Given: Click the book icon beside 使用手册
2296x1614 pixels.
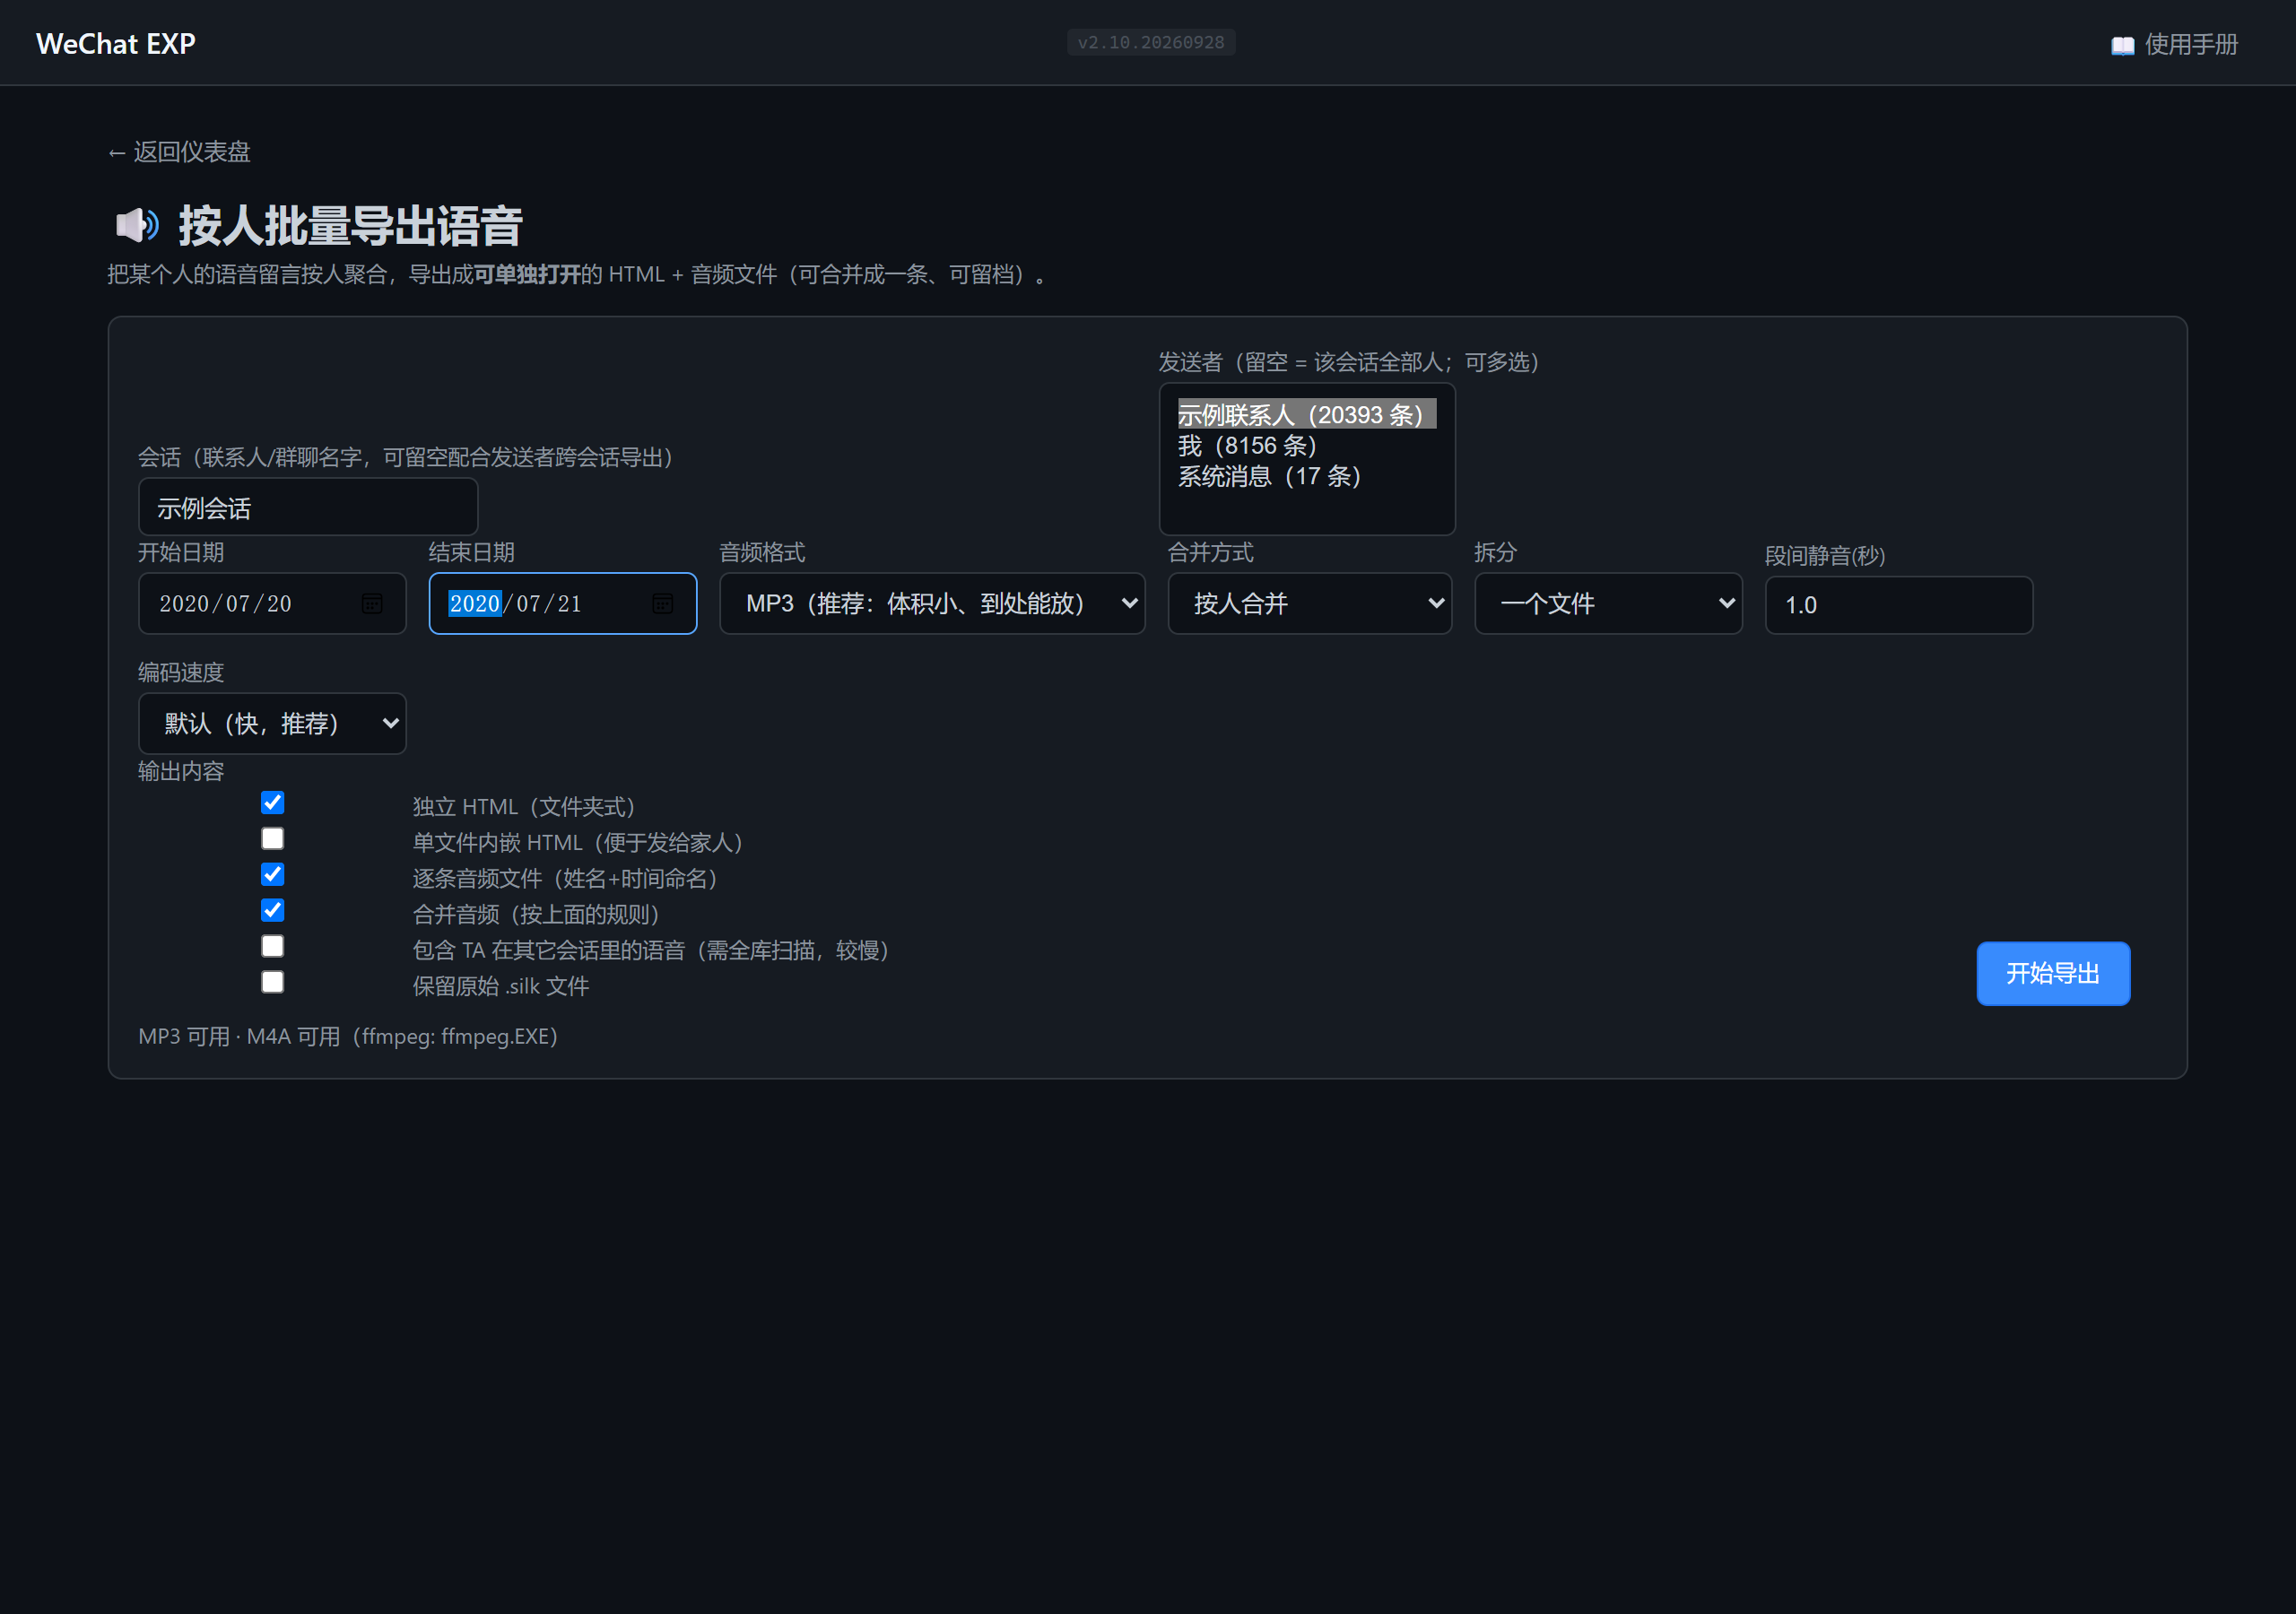Looking at the screenshot, I should (2122, 45).
